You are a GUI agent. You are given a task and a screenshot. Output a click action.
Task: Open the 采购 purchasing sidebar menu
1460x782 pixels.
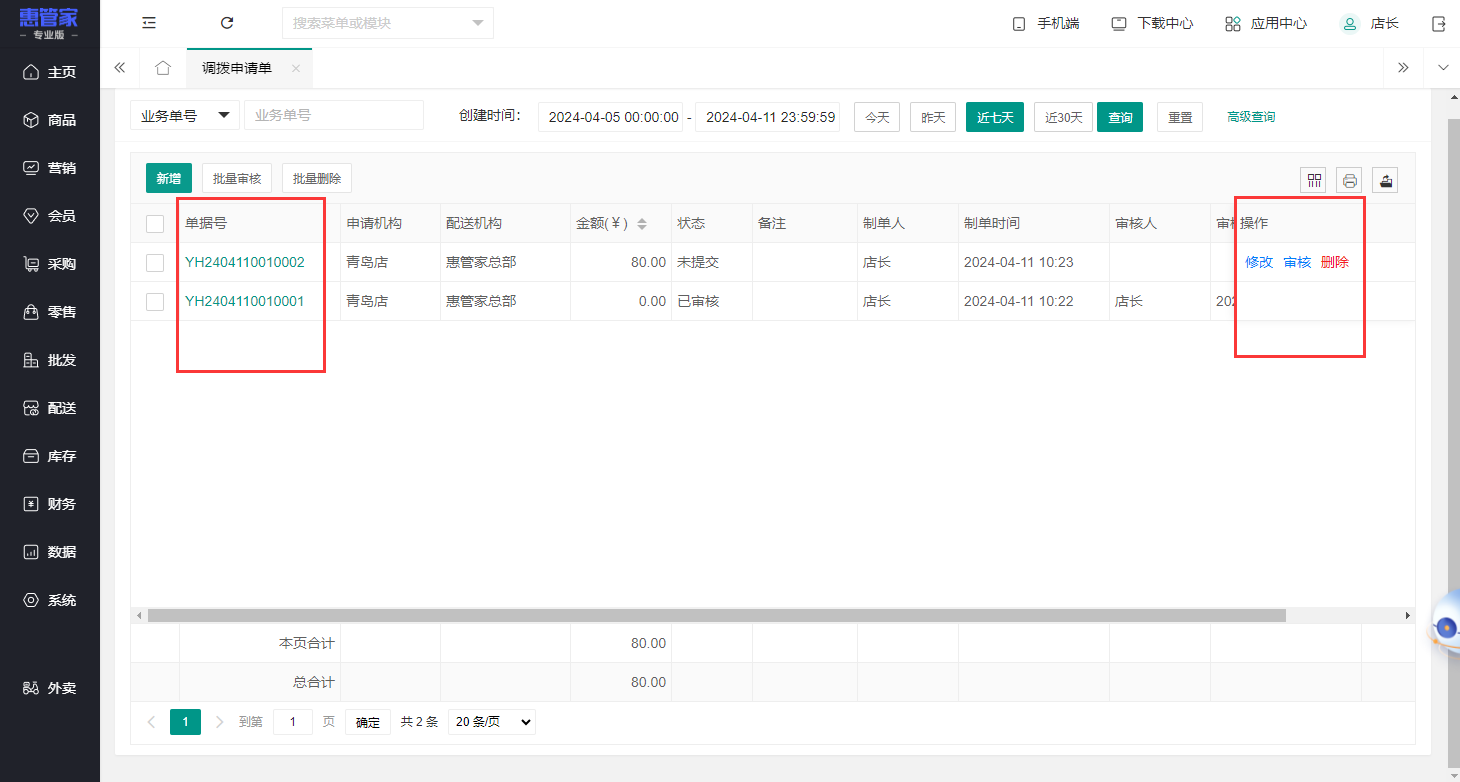click(x=50, y=264)
